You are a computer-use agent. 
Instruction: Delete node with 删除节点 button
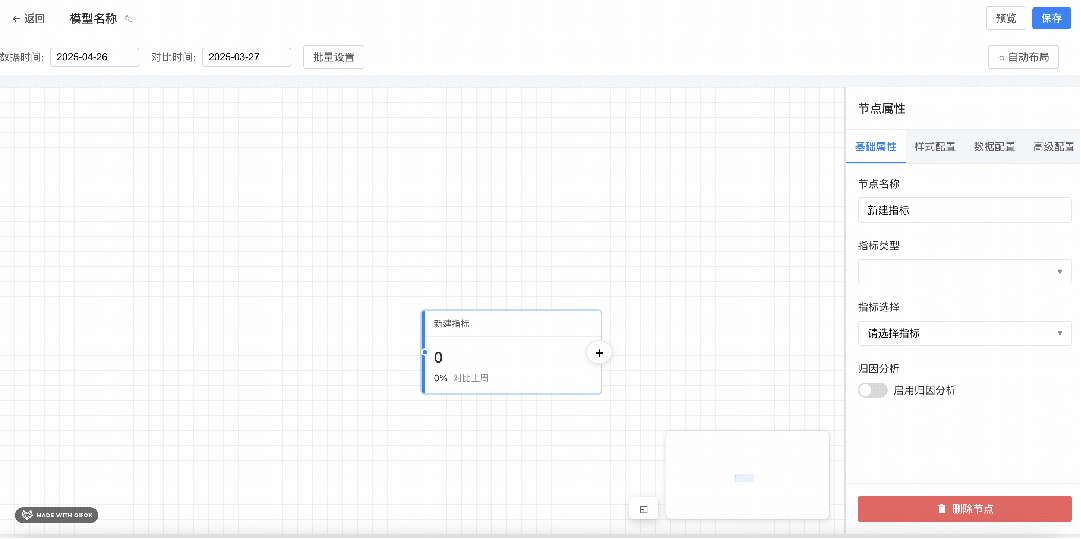point(964,509)
